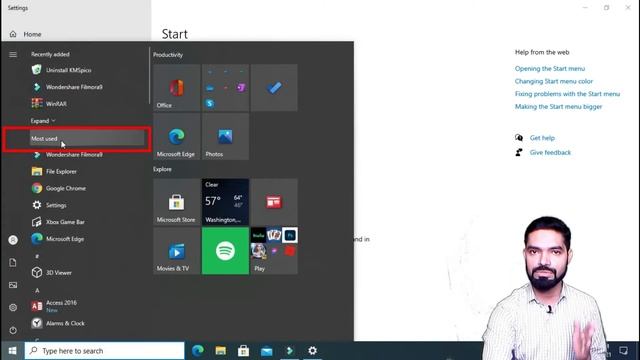Open Settings gear on the taskbar
The width and height of the screenshot is (640, 360).
pos(312,351)
